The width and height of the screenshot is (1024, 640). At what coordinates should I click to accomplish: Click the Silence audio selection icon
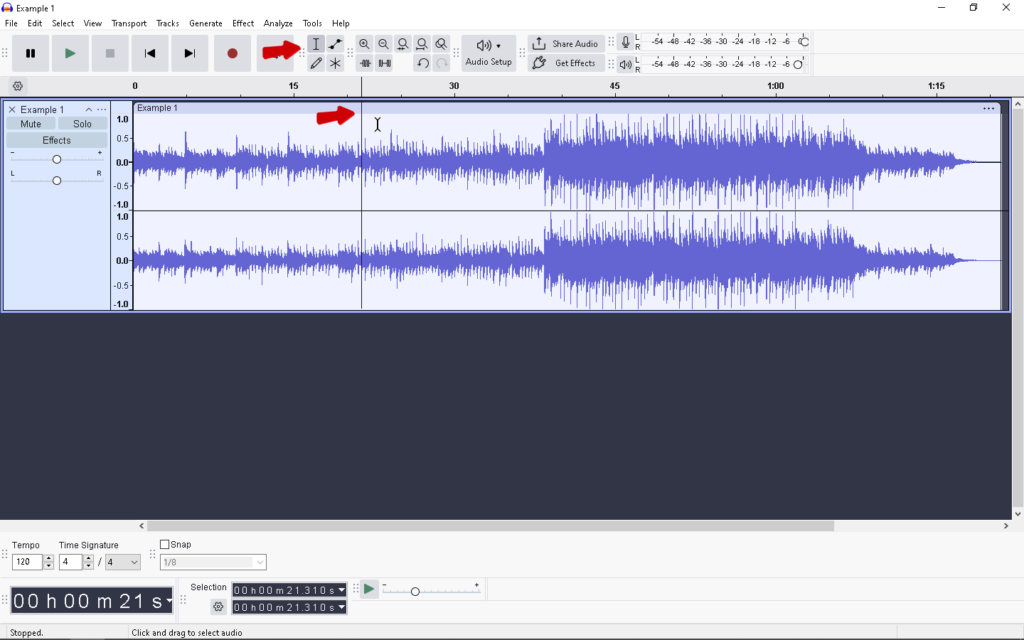coord(384,63)
